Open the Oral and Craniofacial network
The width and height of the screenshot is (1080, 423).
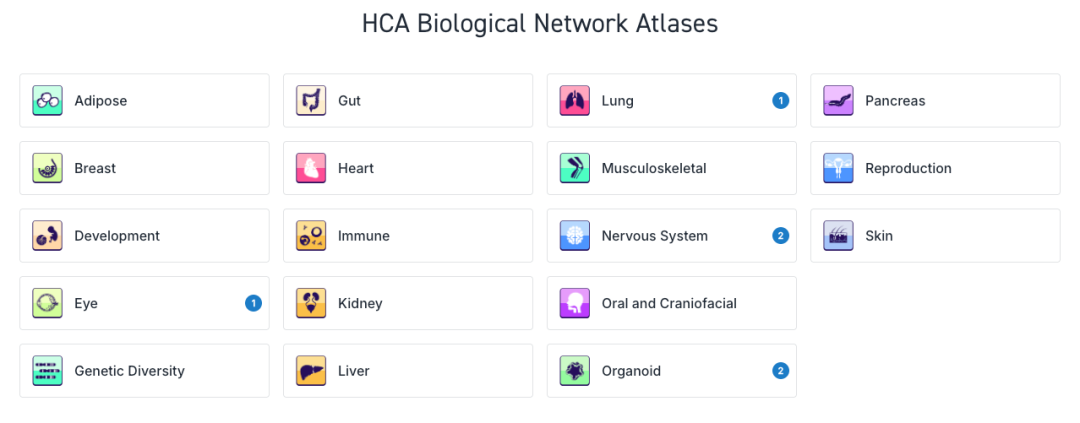click(672, 303)
